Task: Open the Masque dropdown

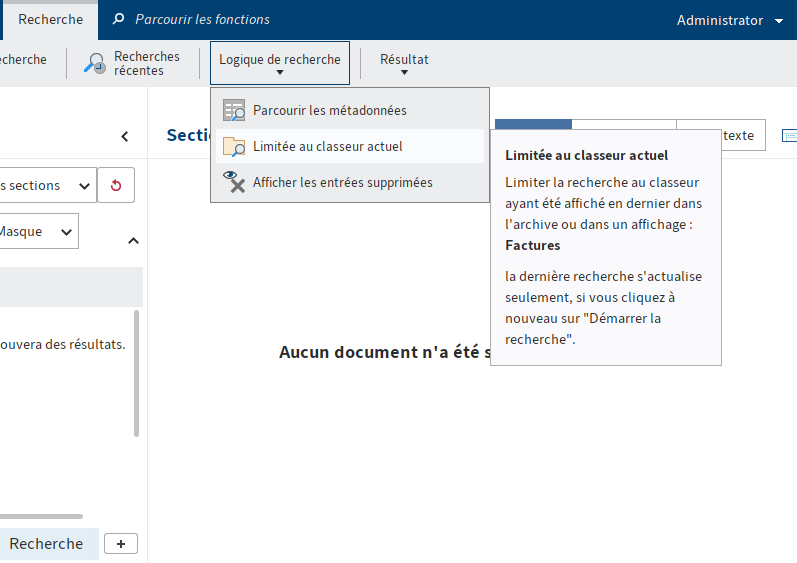Action: 38,231
